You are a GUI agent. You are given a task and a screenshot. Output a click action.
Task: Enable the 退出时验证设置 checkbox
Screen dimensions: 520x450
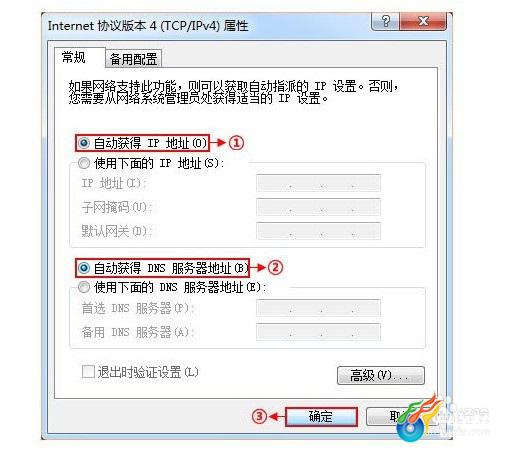(x=88, y=371)
